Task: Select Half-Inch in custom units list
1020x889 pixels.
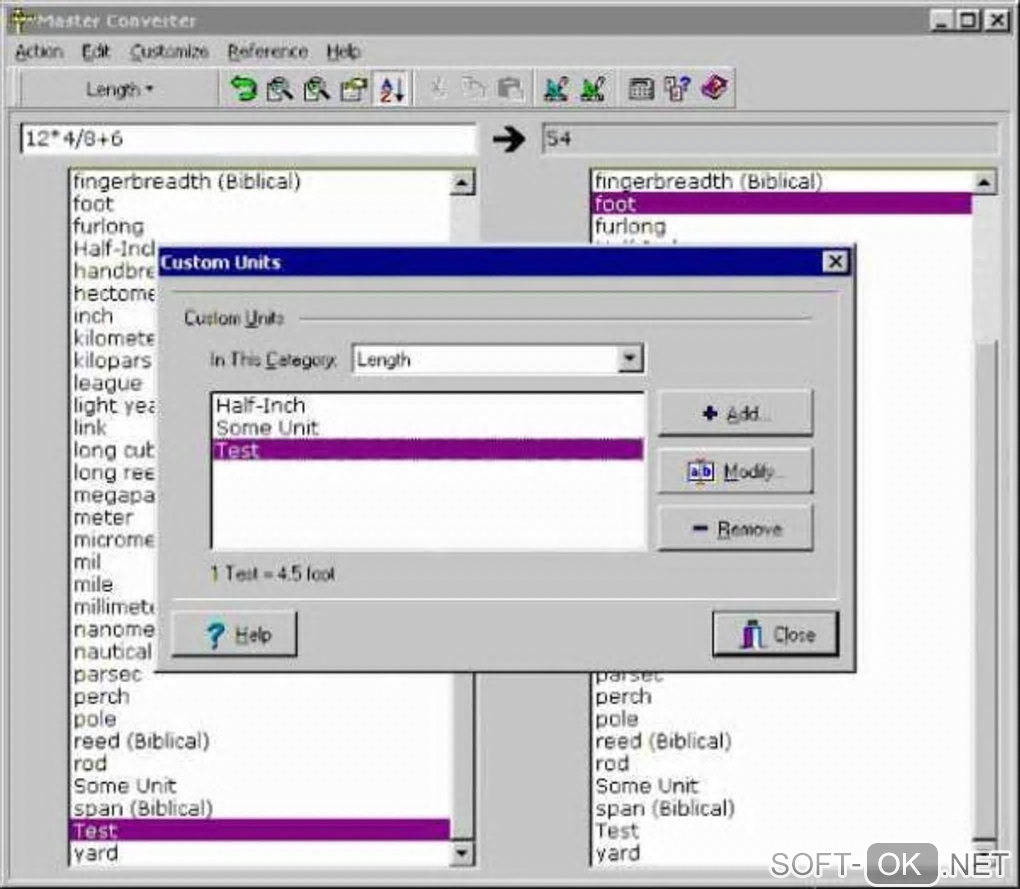Action: click(x=428, y=405)
